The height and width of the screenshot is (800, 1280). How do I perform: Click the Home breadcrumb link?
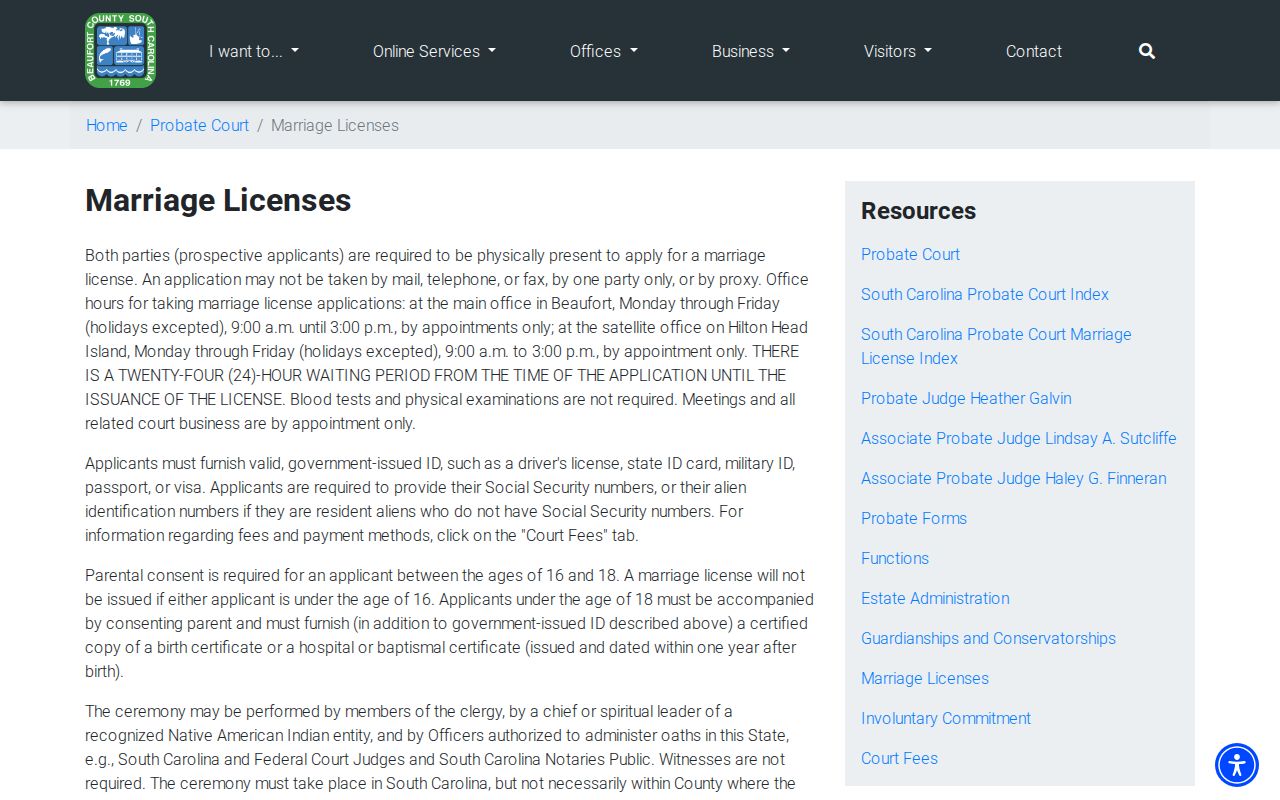point(107,125)
